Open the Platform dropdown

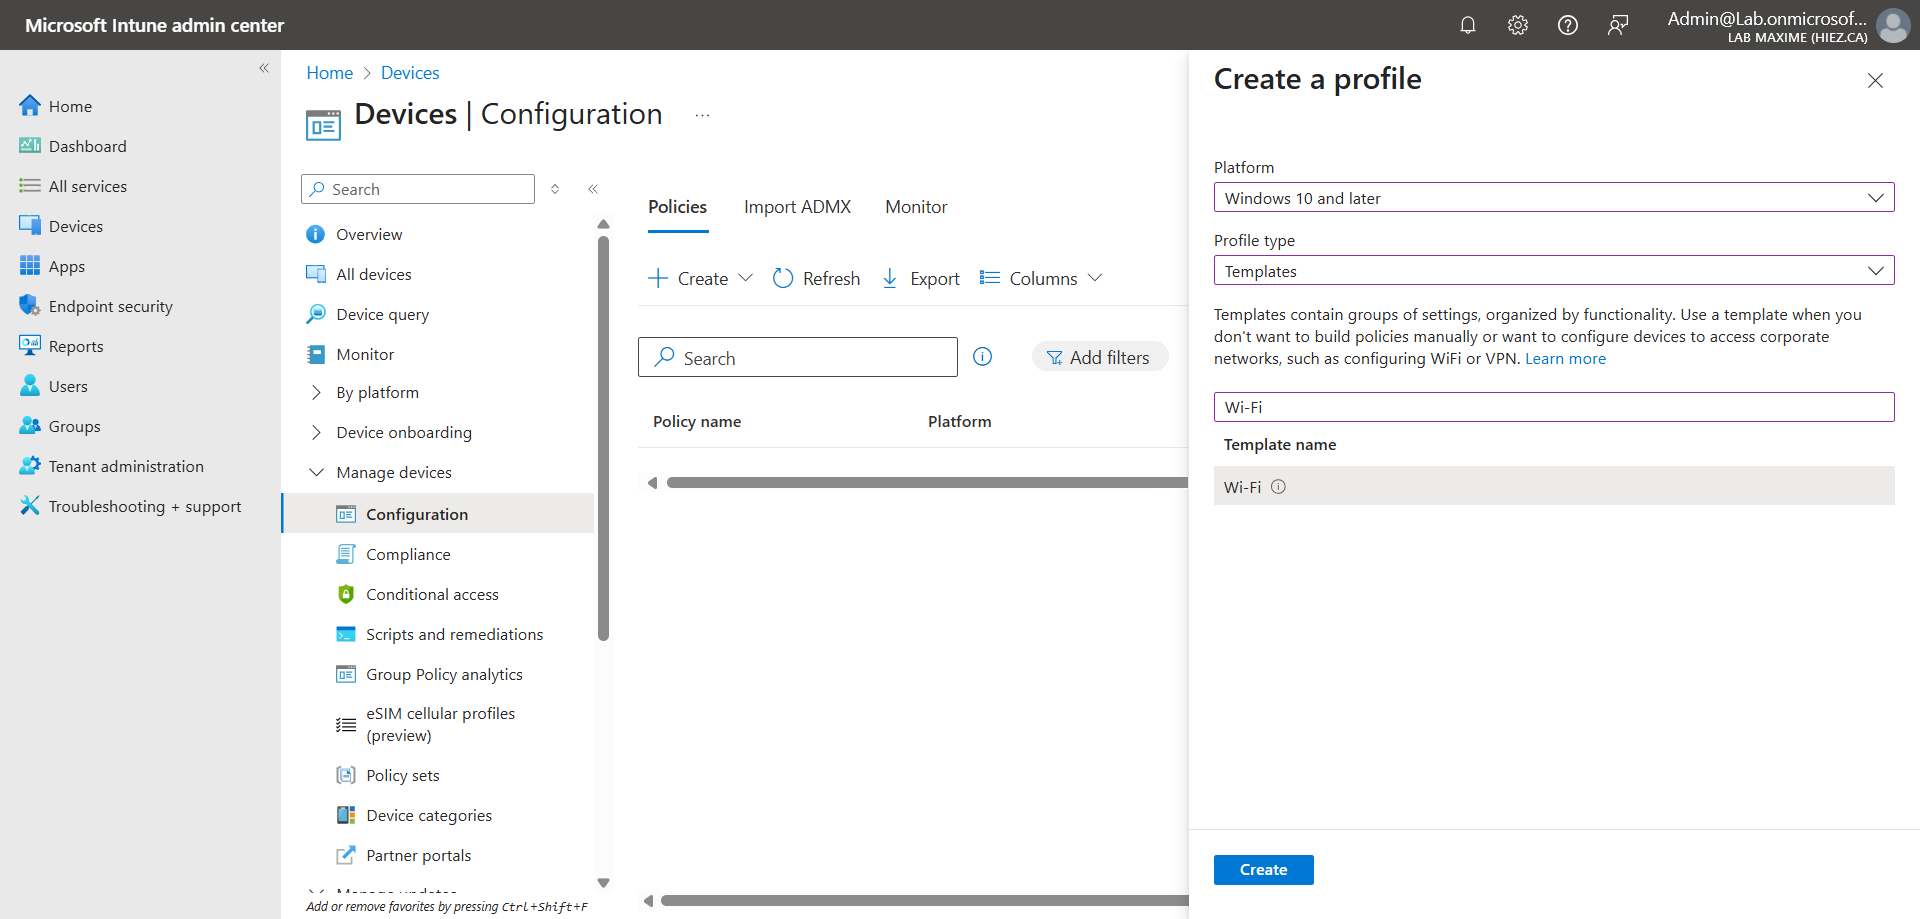coord(1553,198)
